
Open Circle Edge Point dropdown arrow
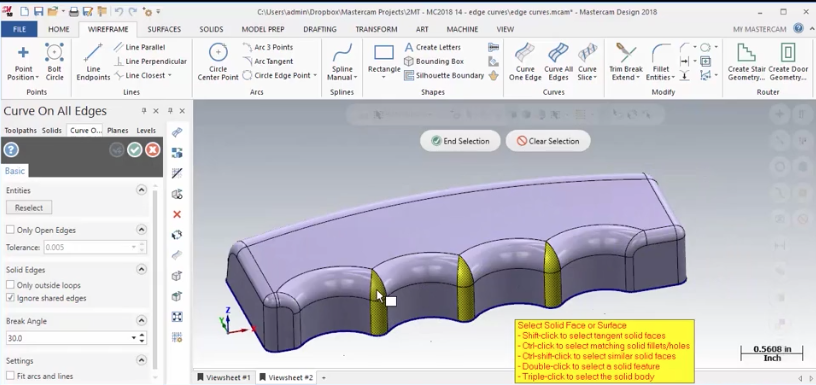[315, 75]
